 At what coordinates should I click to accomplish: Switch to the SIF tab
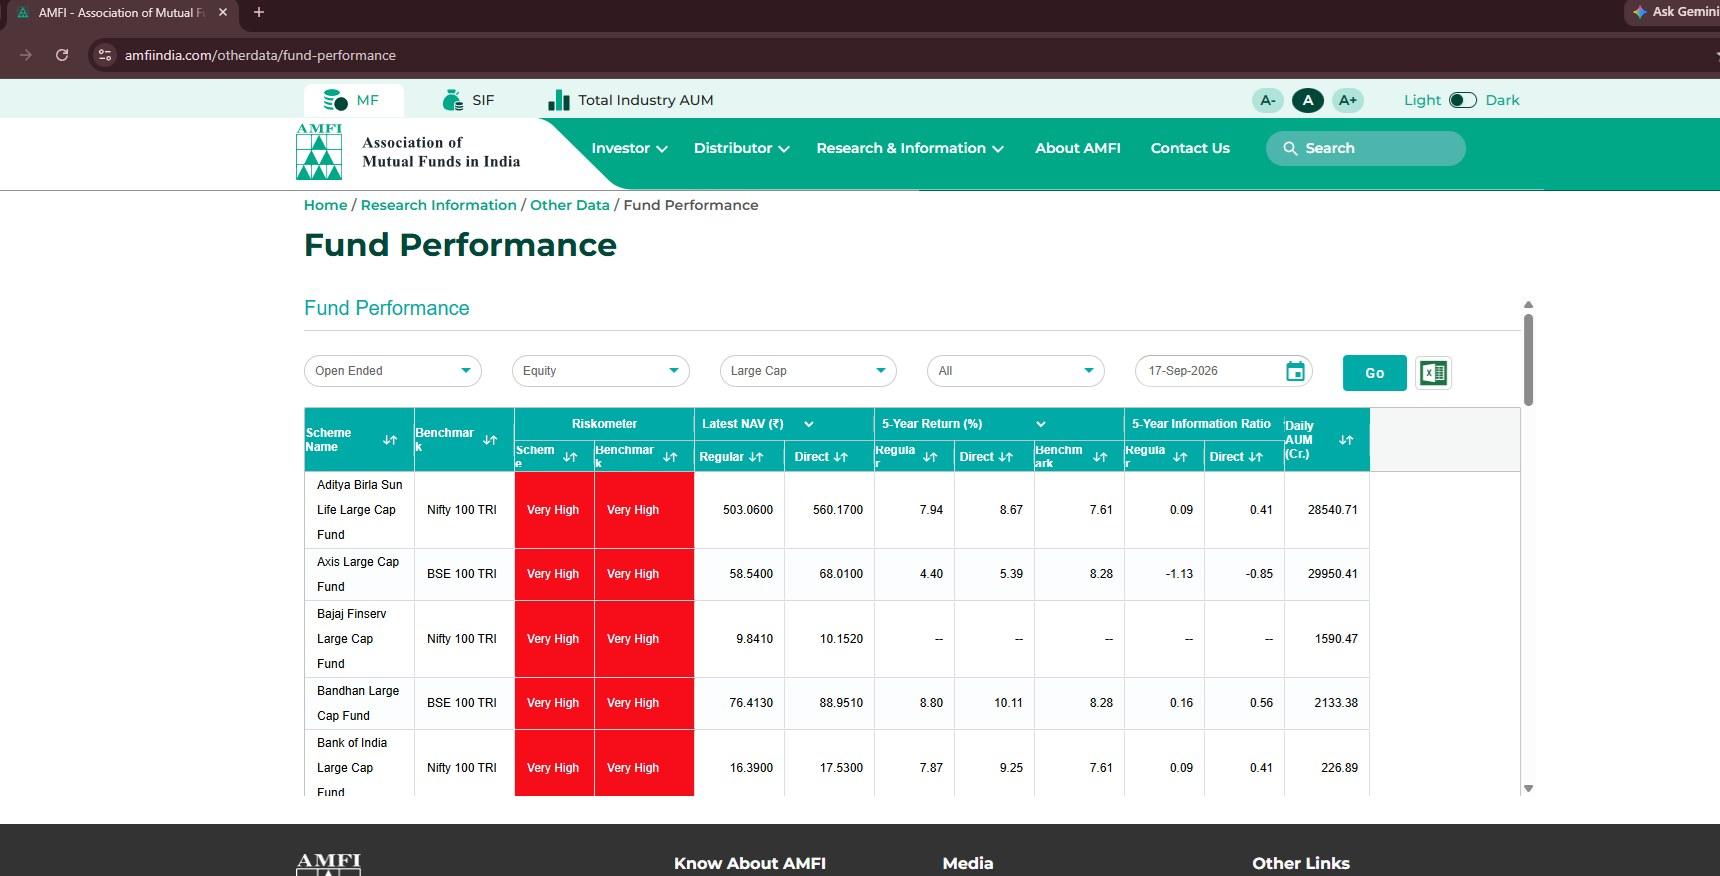coord(468,100)
